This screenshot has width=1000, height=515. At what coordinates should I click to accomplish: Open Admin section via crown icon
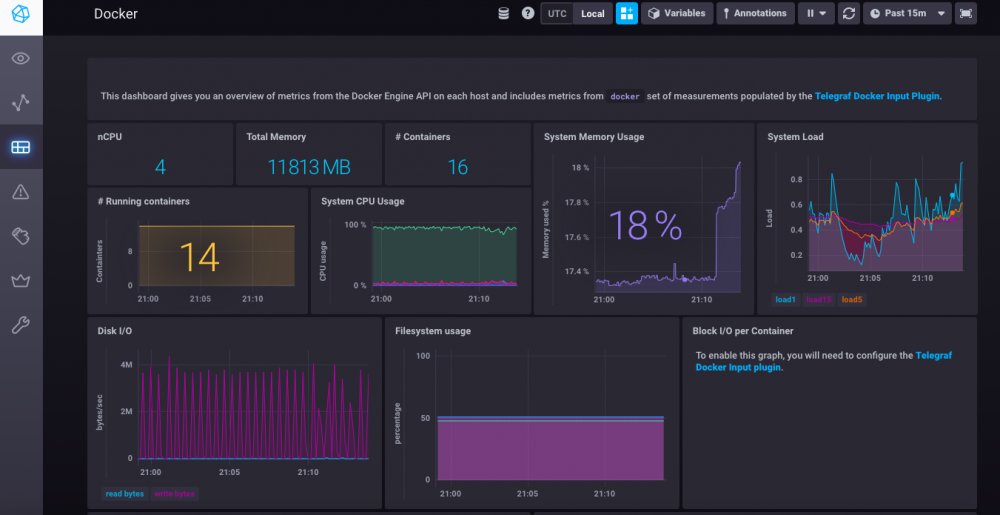[21, 280]
